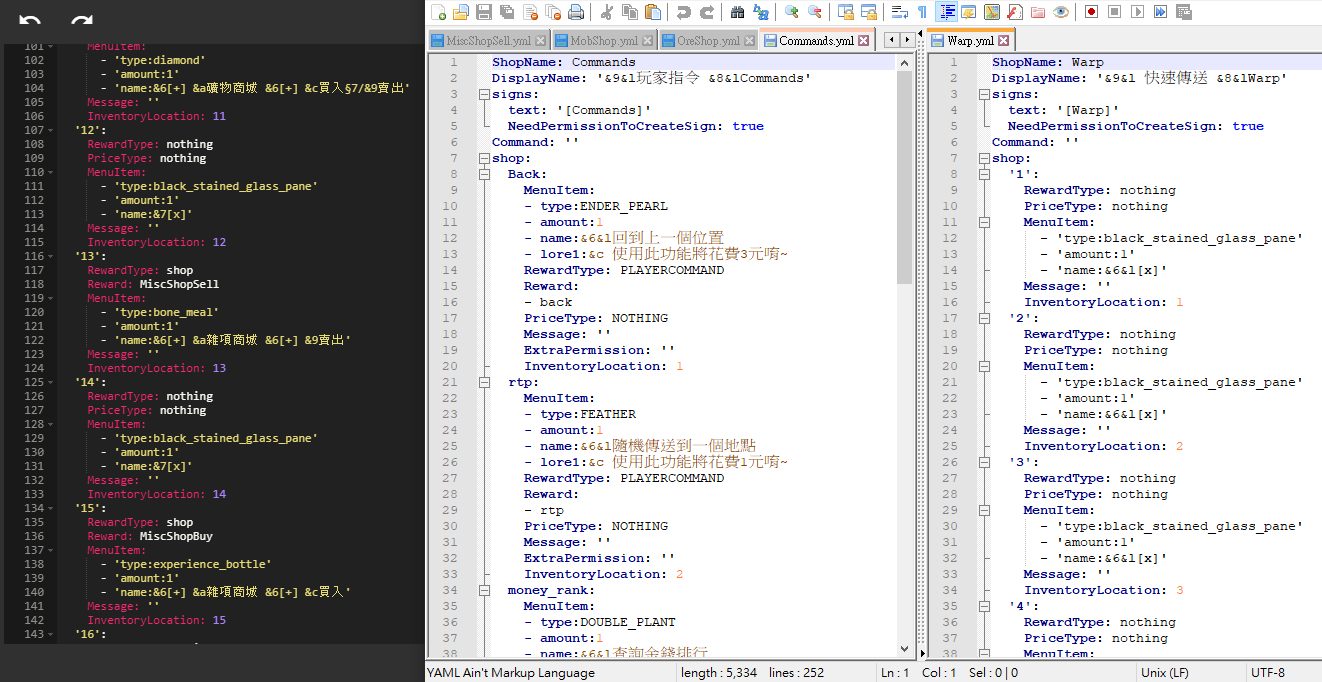Cut selection with scissors icon

coord(606,12)
